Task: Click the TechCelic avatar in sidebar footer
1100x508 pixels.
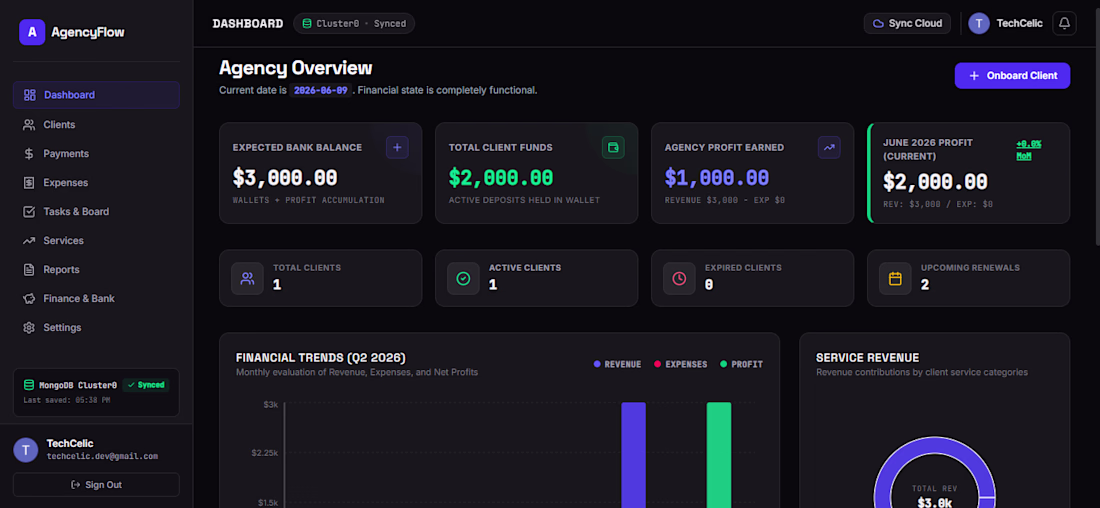Action: click(26, 450)
